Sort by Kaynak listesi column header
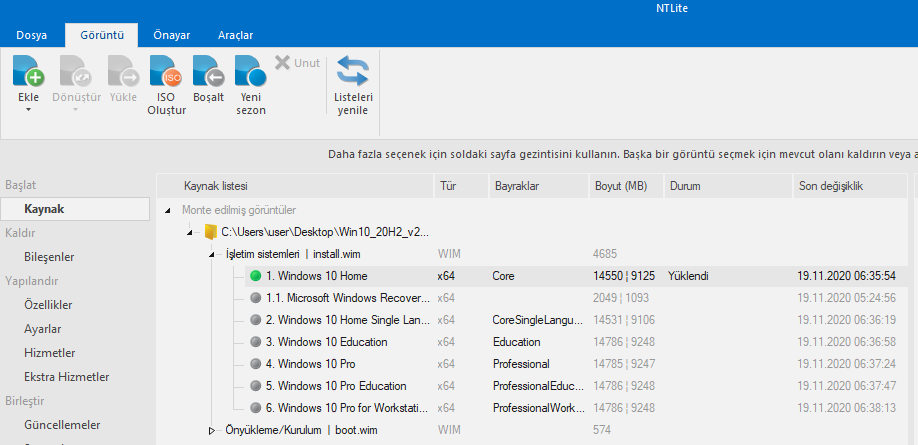The height and width of the screenshot is (445, 918). click(x=295, y=186)
